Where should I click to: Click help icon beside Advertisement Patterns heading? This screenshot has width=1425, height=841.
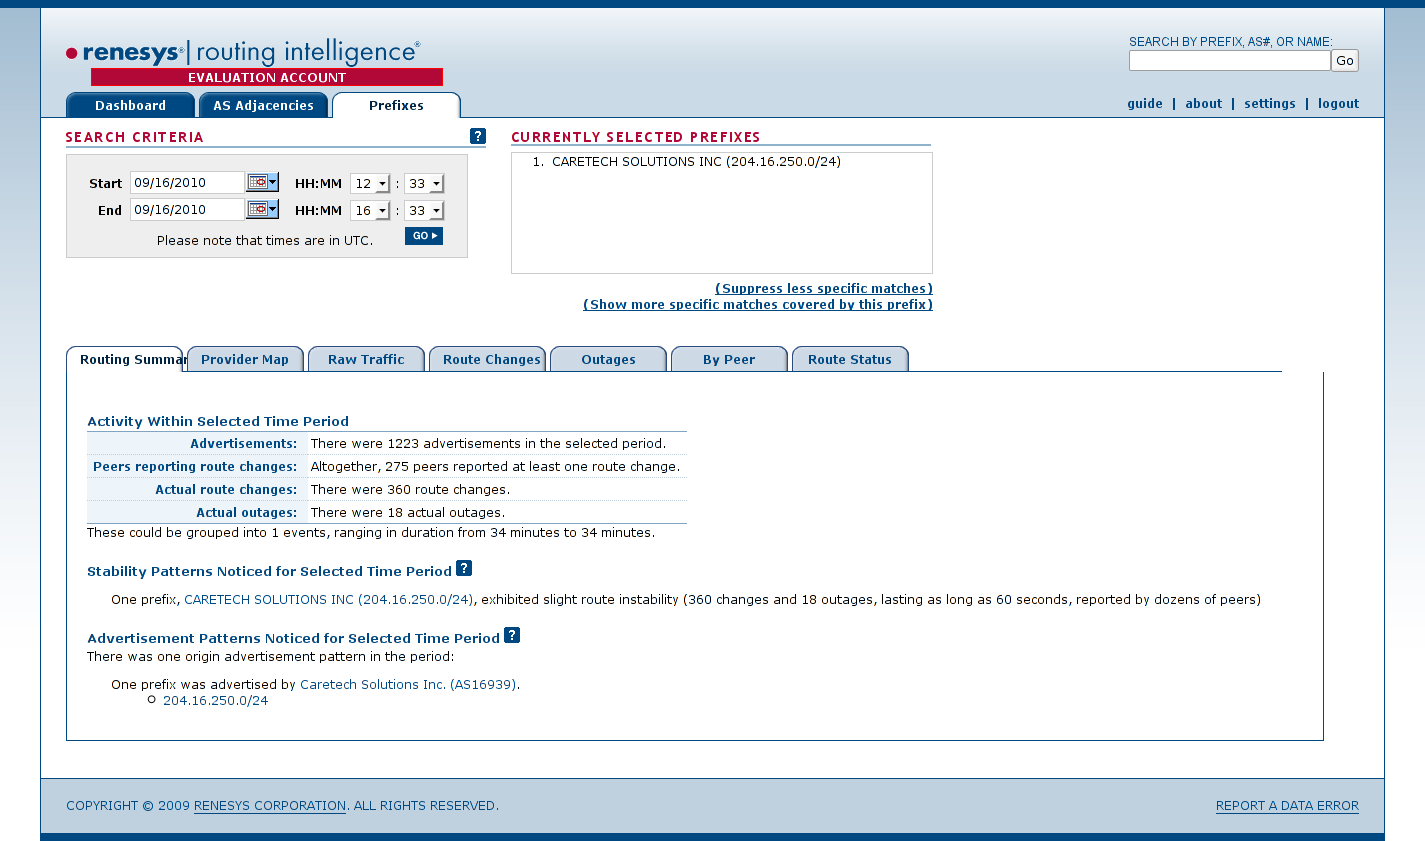pyautogui.click(x=512, y=636)
